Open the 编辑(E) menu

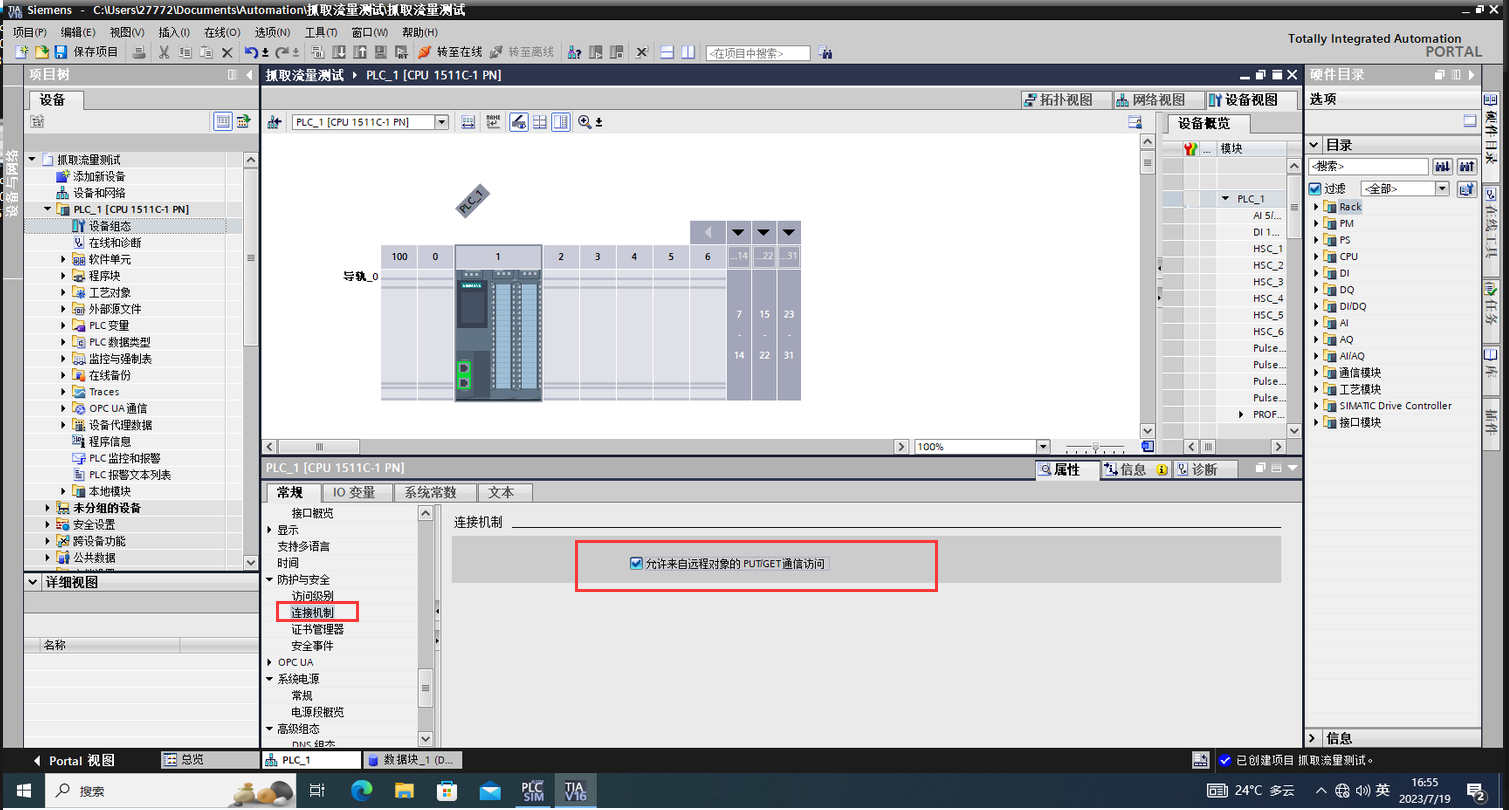tap(78, 32)
